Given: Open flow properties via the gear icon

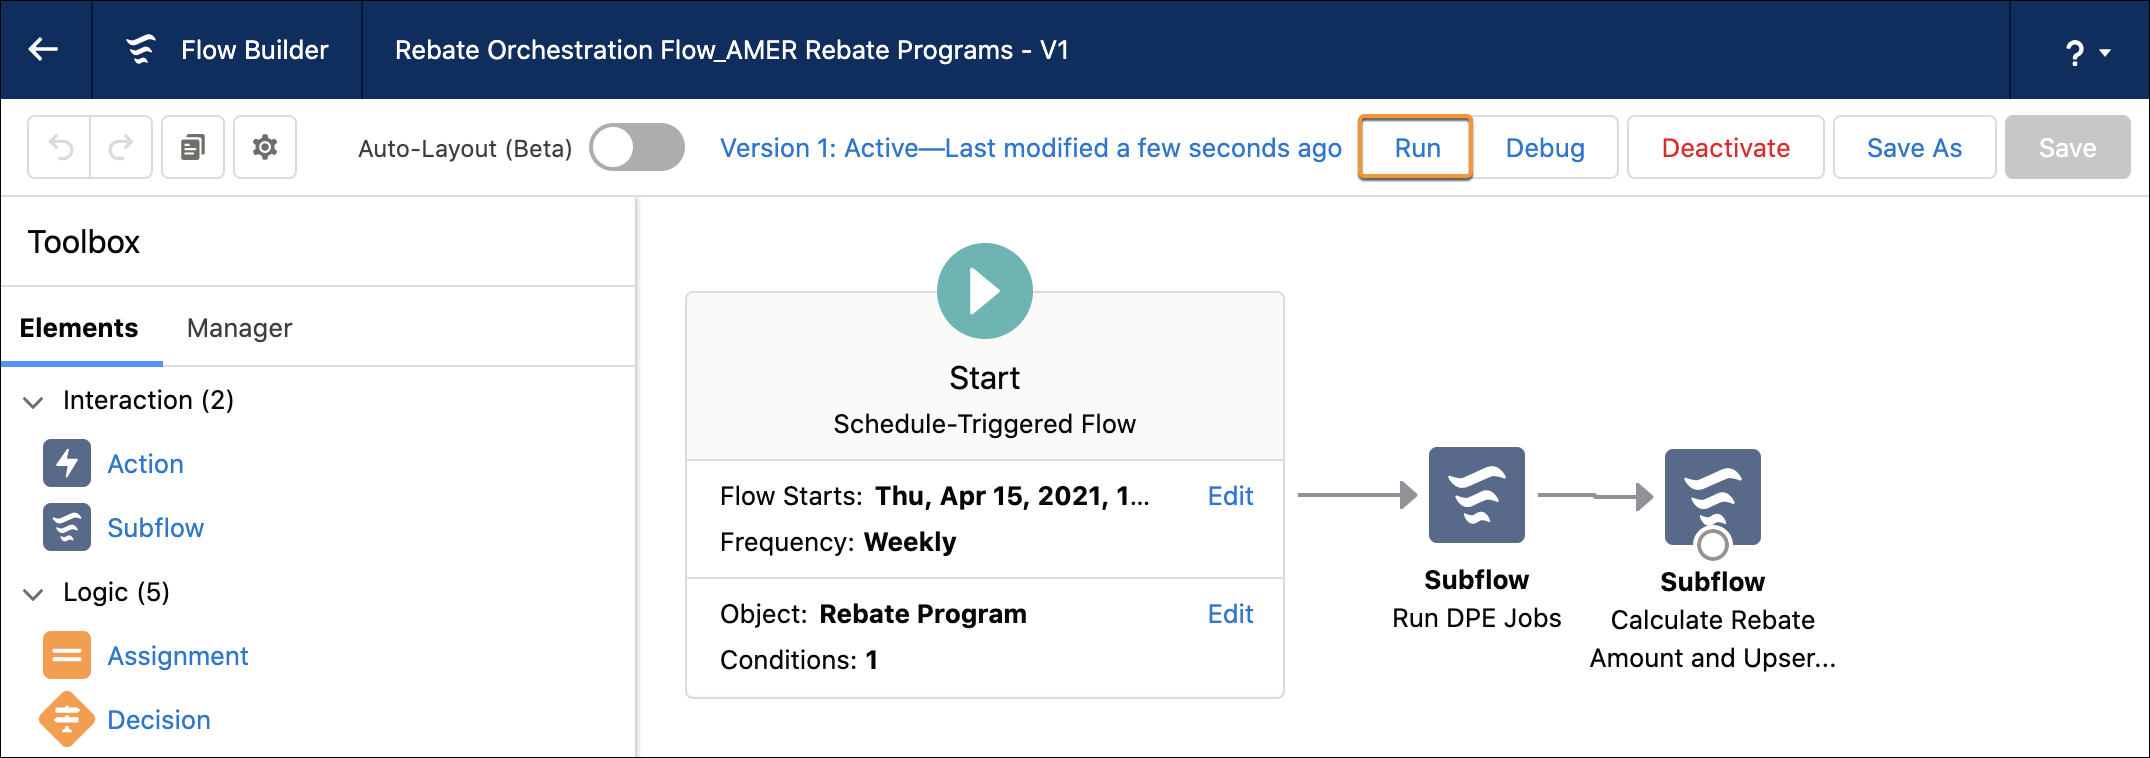Looking at the screenshot, I should pos(264,147).
